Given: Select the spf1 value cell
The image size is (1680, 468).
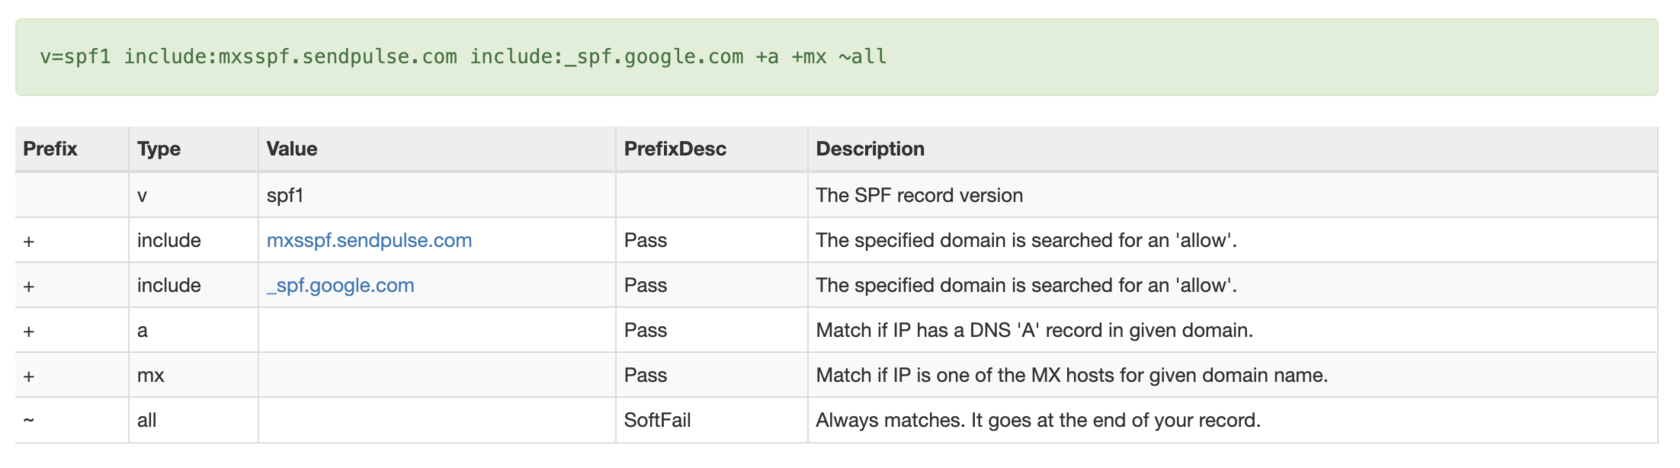Looking at the screenshot, I should click(x=285, y=196).
